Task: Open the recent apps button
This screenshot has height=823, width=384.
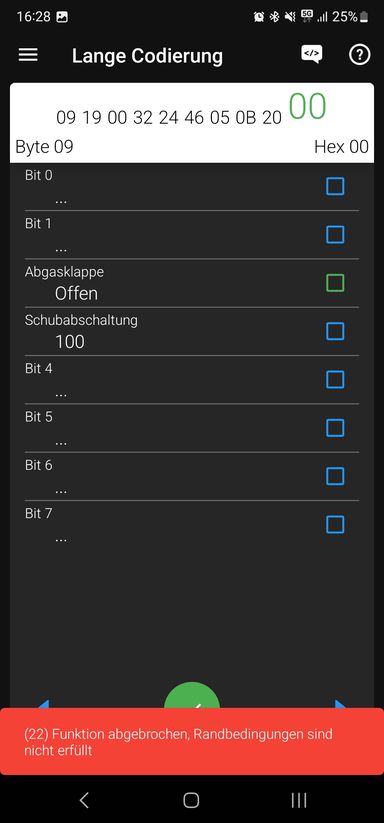Action: [299, 800]
